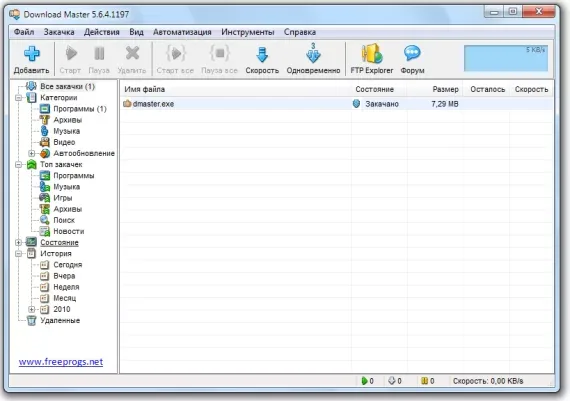Screen dimensions: 570x401
Task: Expand the Автообновление tree node
Action: tap(32, 153)
